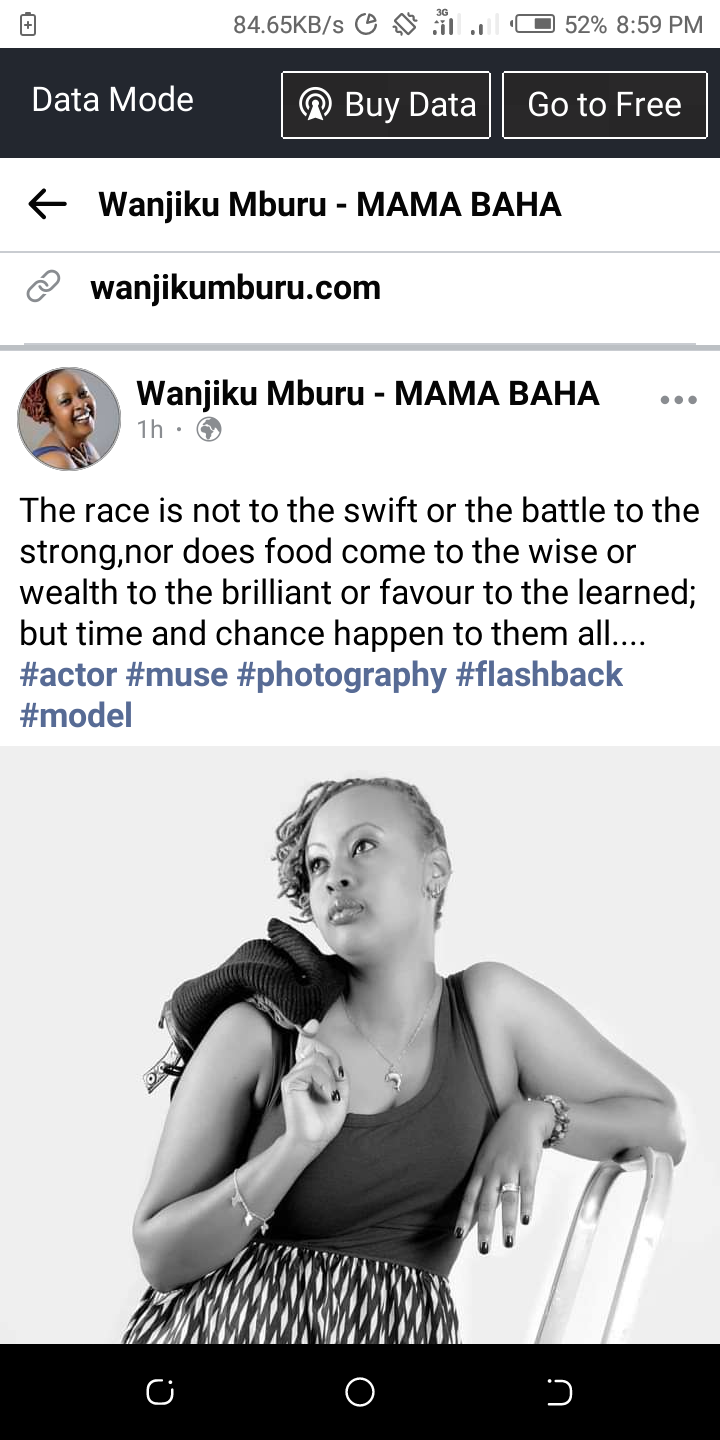Open the #flashback hashtag
The image size is (720, 1440).
coord(539,674)
